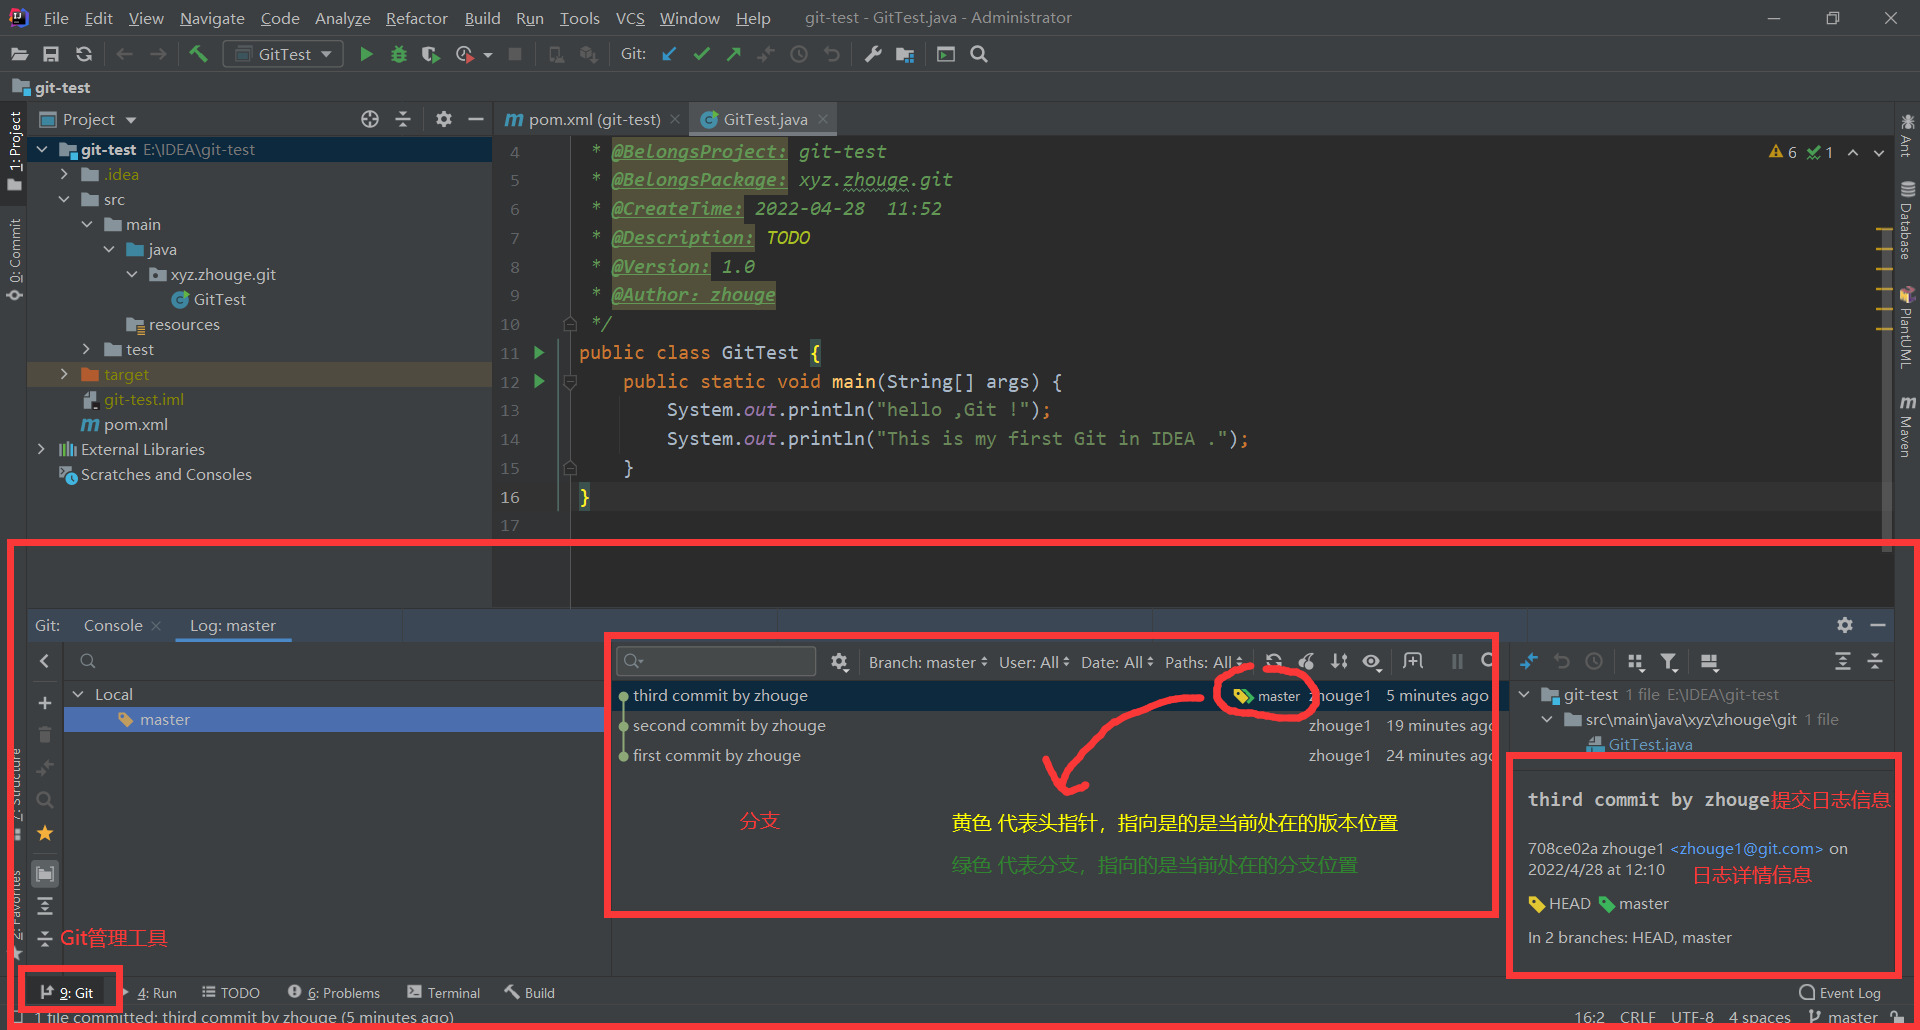
Task: Click the Show Diff blue arrows icon
Action: [x=1529, y=661]
